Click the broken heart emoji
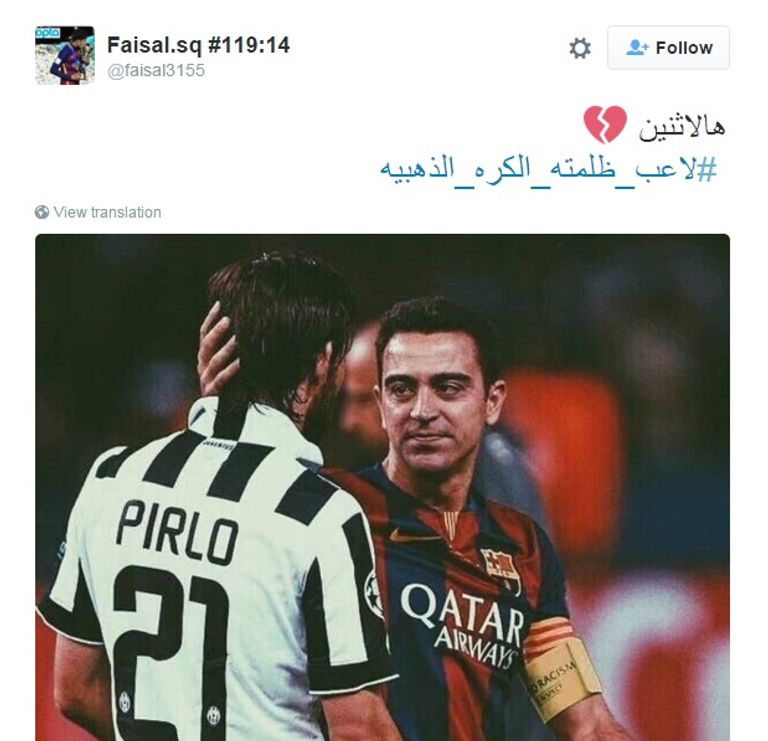 pyautogui.click(x=605, y=124)
